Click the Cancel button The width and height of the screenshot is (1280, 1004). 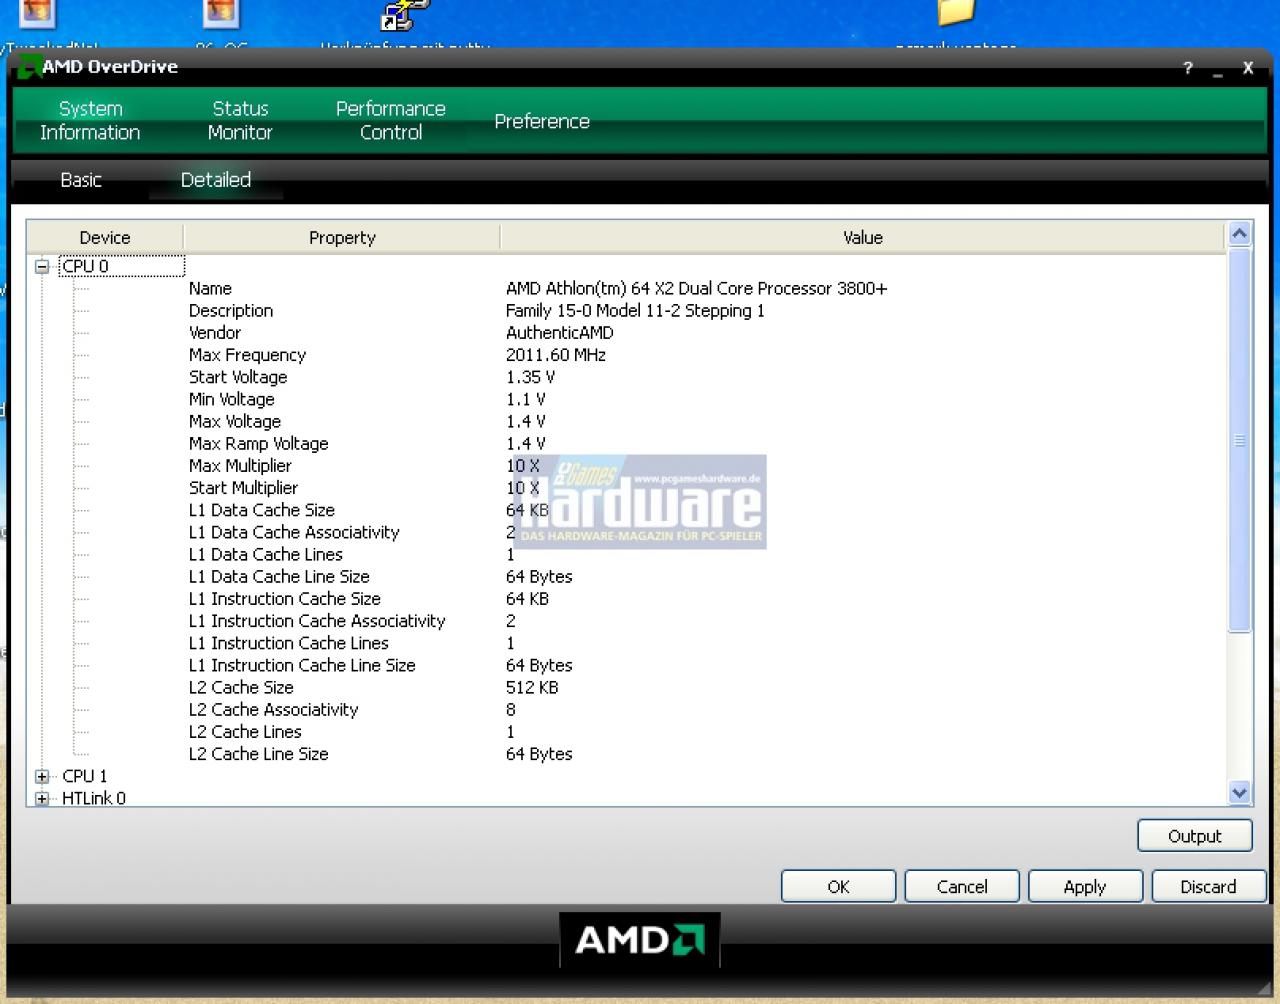(962, 886)
